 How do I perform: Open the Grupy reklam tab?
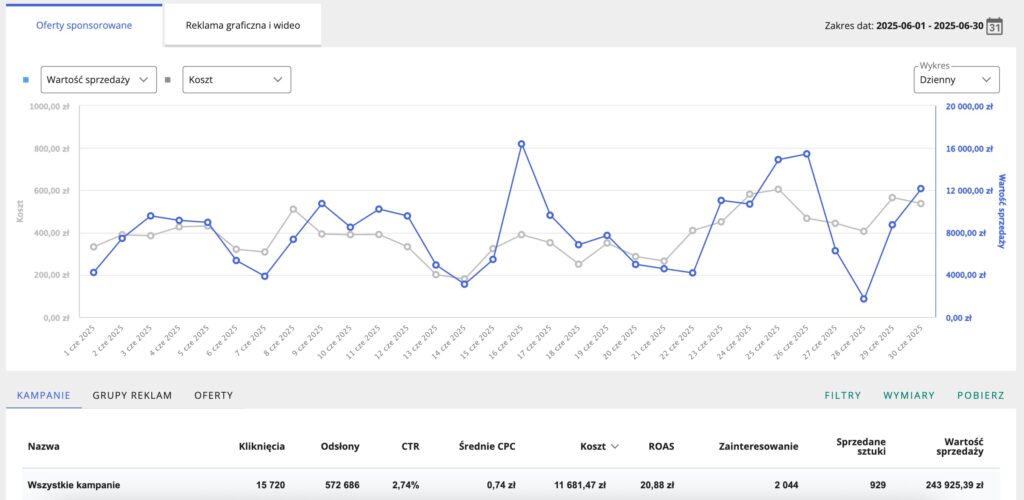pyautogui.click(x=132, y=396)
